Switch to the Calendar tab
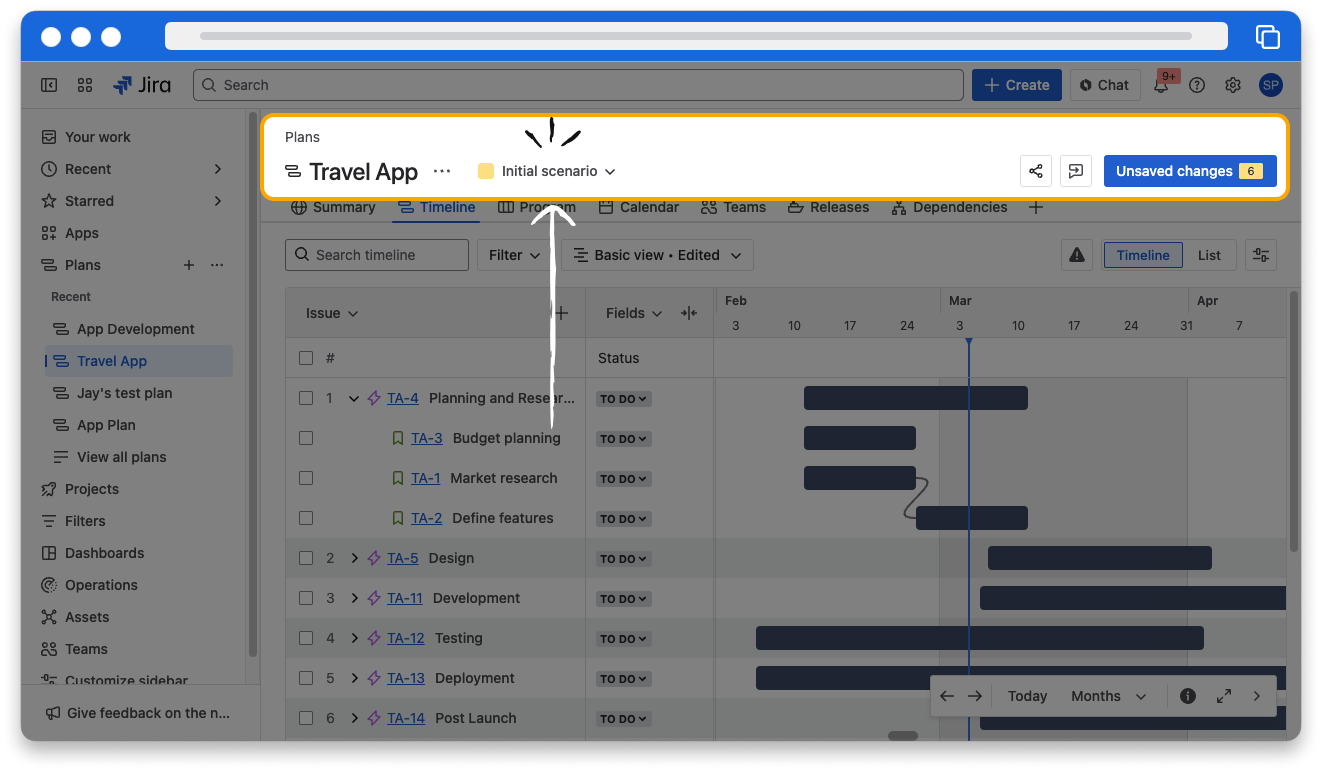1322x772 pixels. point(639,207)
